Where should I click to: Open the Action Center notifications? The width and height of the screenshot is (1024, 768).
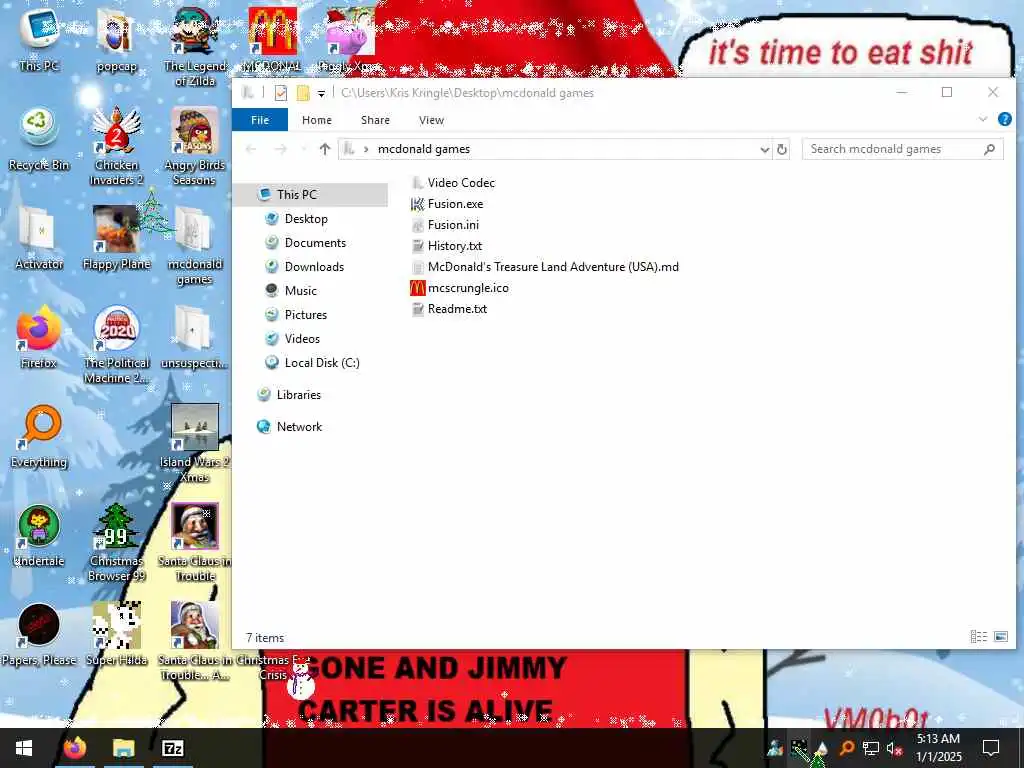[x=991, y=748]
